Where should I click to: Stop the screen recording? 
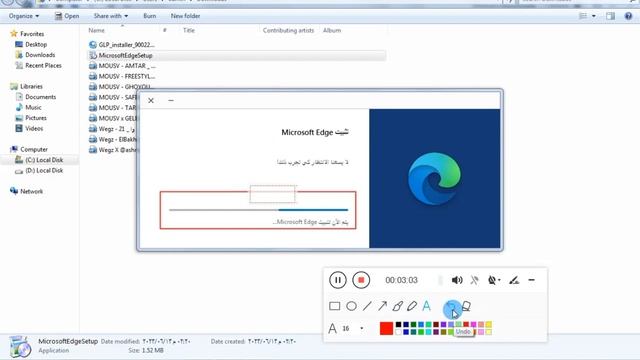click(x=361, y=280)
